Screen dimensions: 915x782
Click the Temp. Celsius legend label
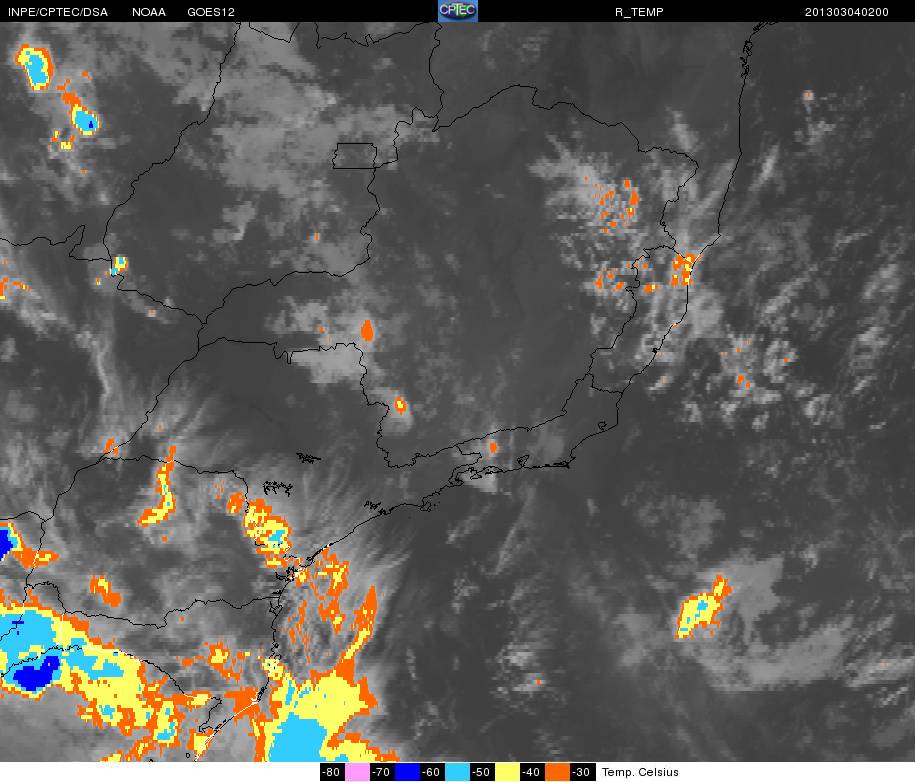640,772
